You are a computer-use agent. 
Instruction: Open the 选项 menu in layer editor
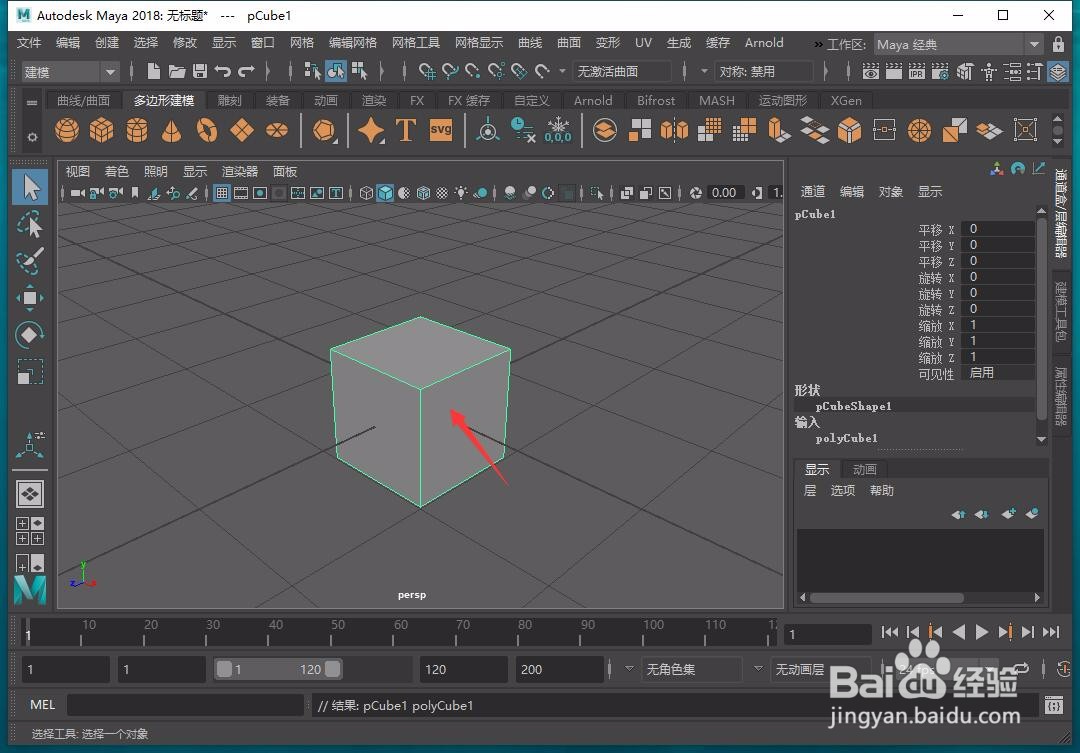click(x=842, y=491)
